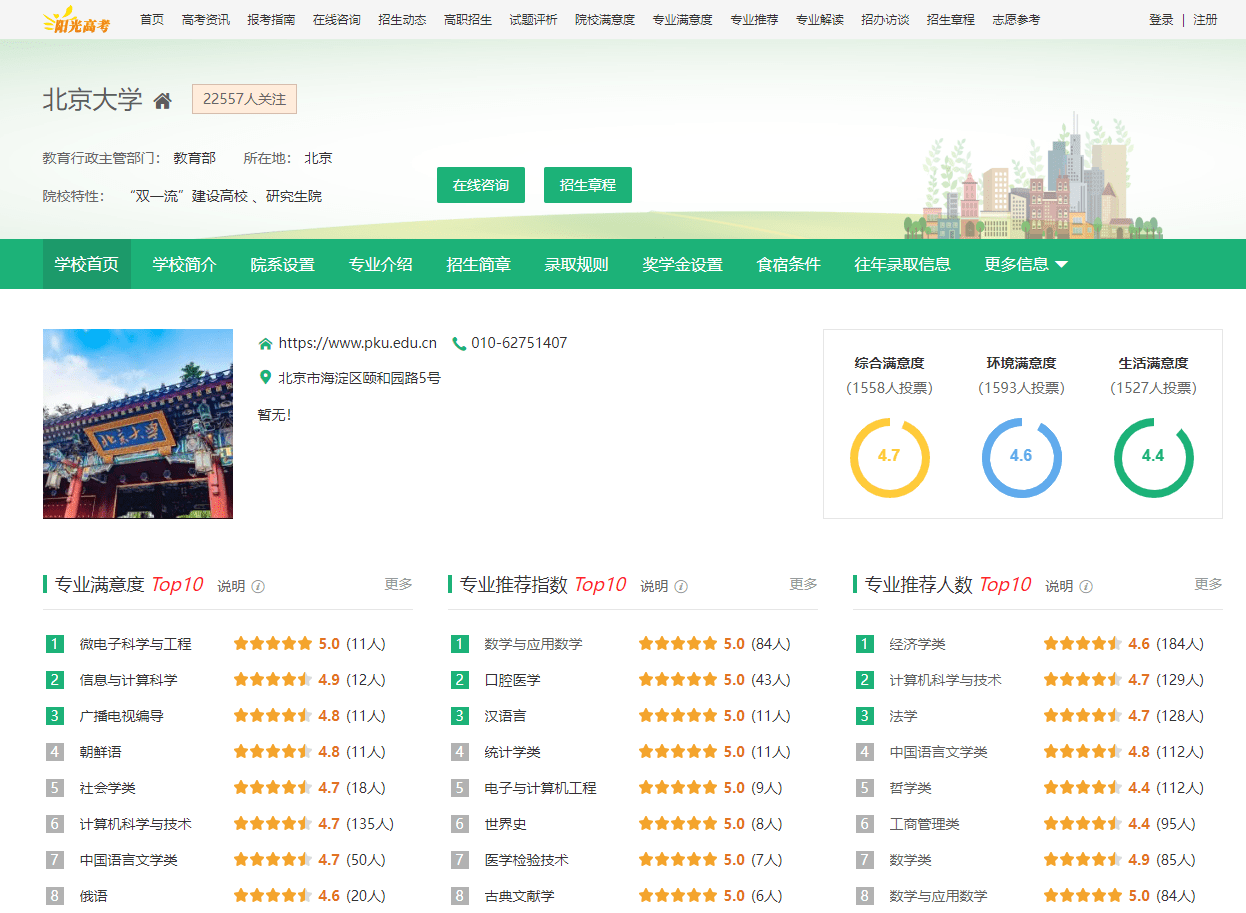1246x913 pixels.
Task: Click the 阳光高考 site logo
Action: click(76, 20)
